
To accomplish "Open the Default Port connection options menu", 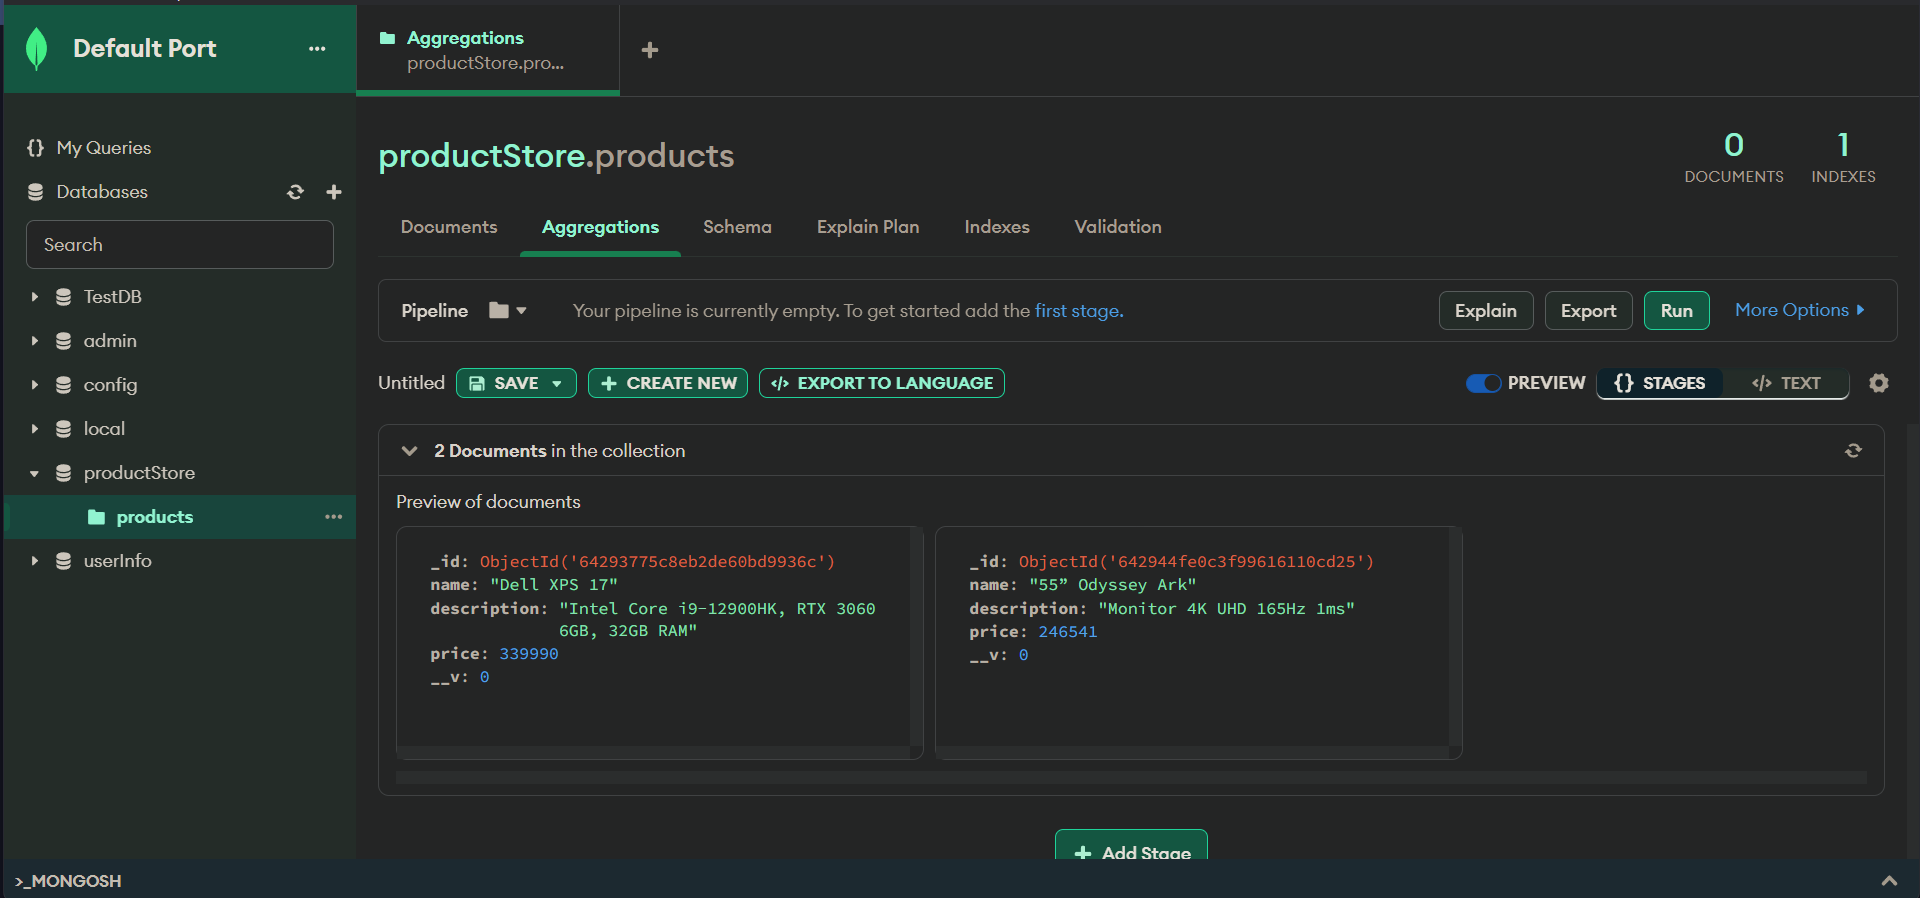I will (317, 49).
